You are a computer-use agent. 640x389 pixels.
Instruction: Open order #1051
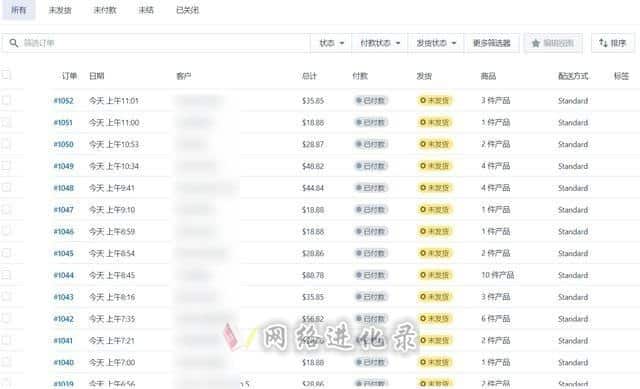point(63,122)
